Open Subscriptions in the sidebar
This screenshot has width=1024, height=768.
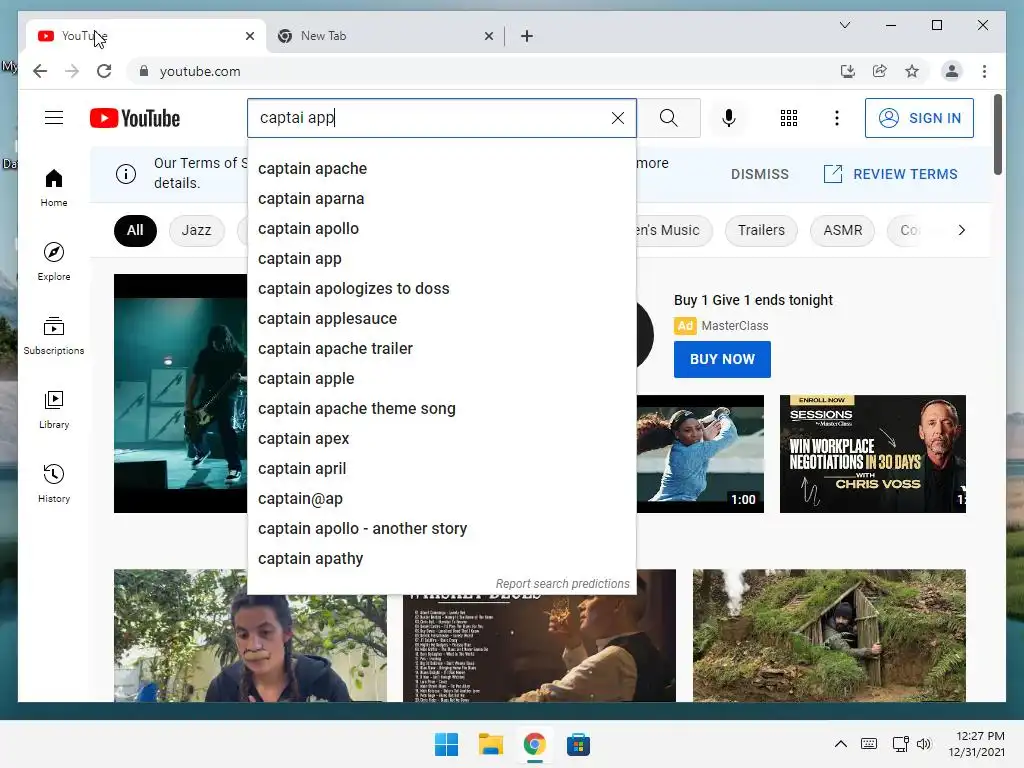pyautogui.click(x=54, y=336)
